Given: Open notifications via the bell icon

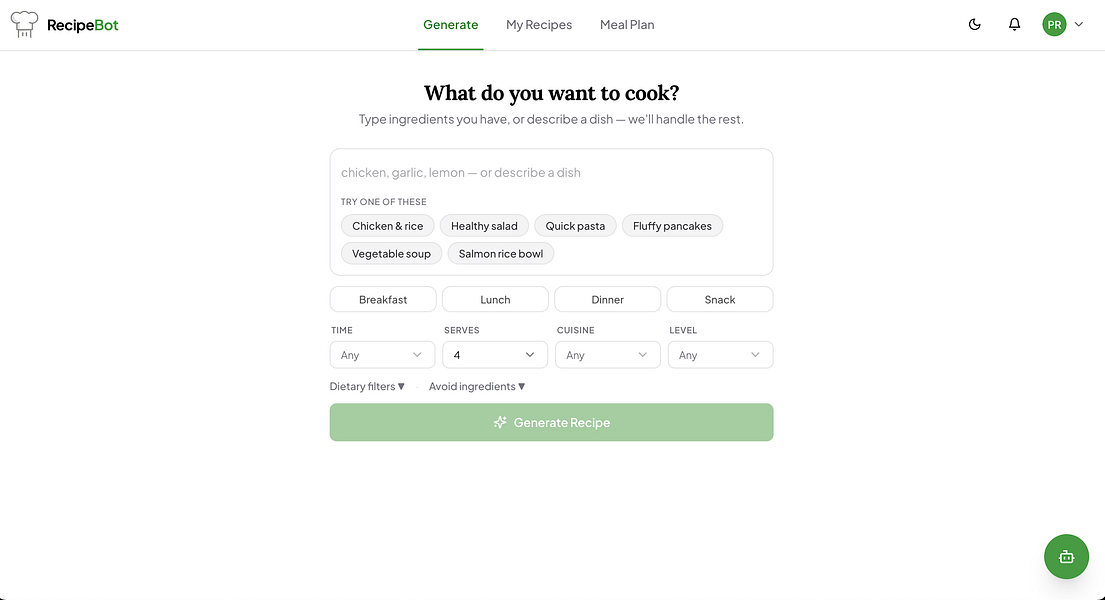Looking at the screenshot, I should [x=1014, y=25].
